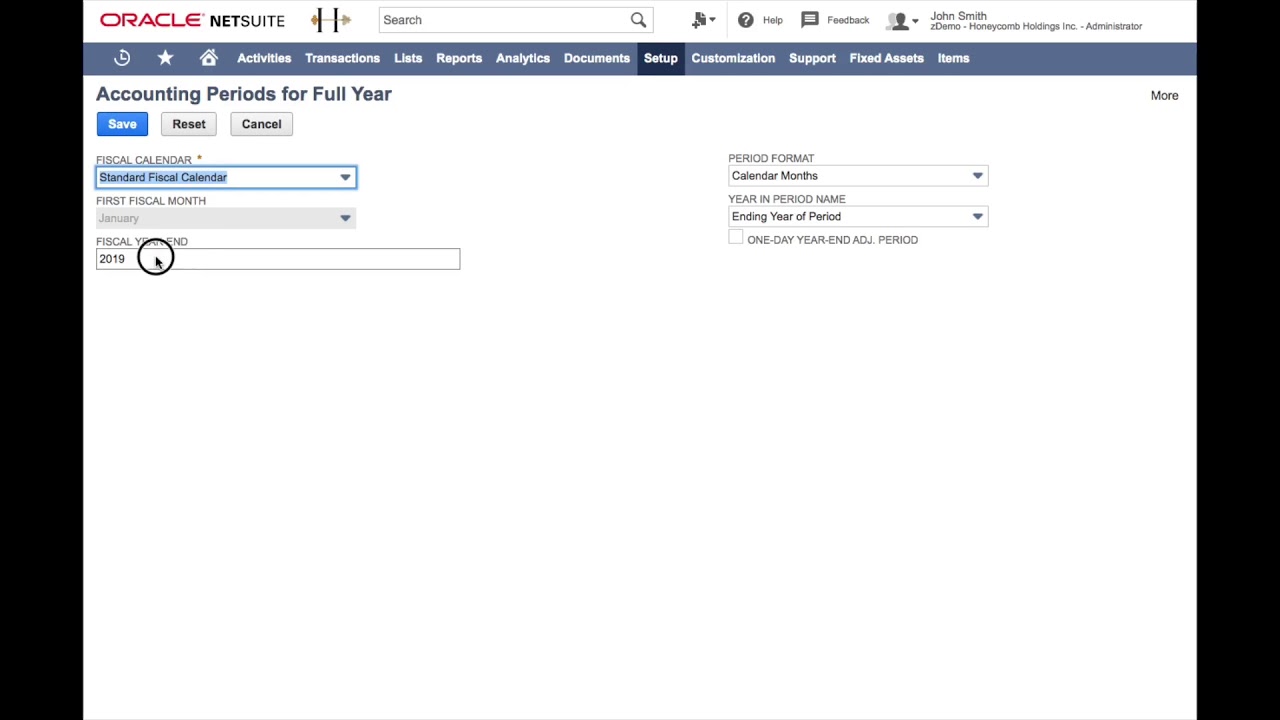This screenshot has width=1280, height=720.
Task: Click the Save button
Action: (122, 124)
